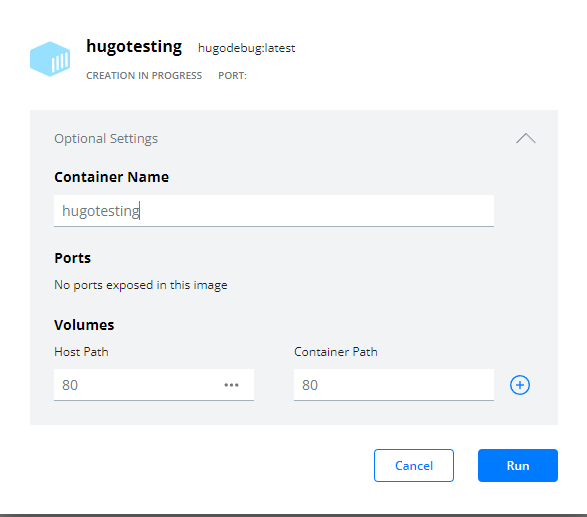The image size is (587, 517).
Task: Run the hugotesting container
Action: [518, 465]
